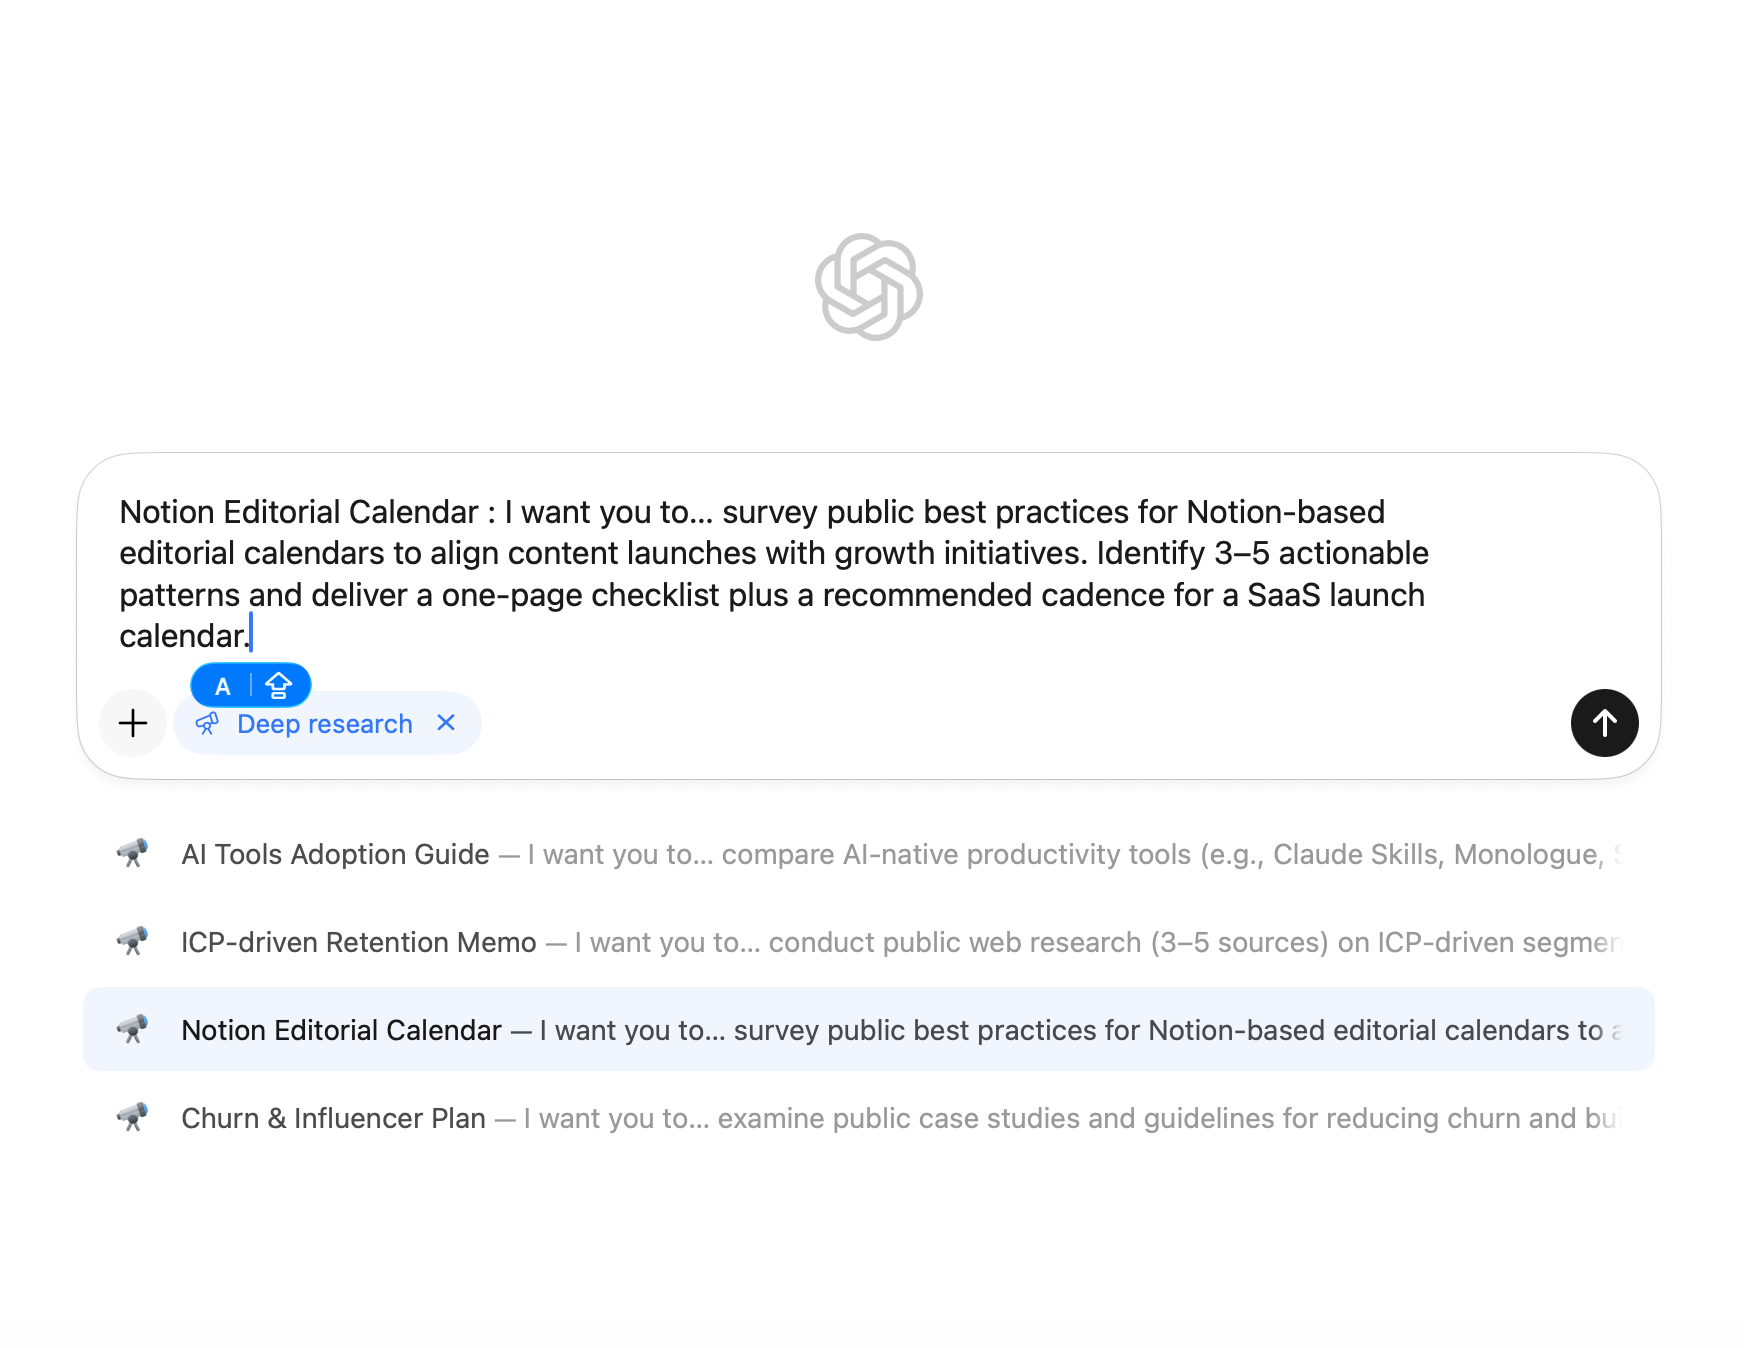Click telescope icon beside AI Tools Adoption Guide
1744x1348 pixels.
(x=132, y=854)
